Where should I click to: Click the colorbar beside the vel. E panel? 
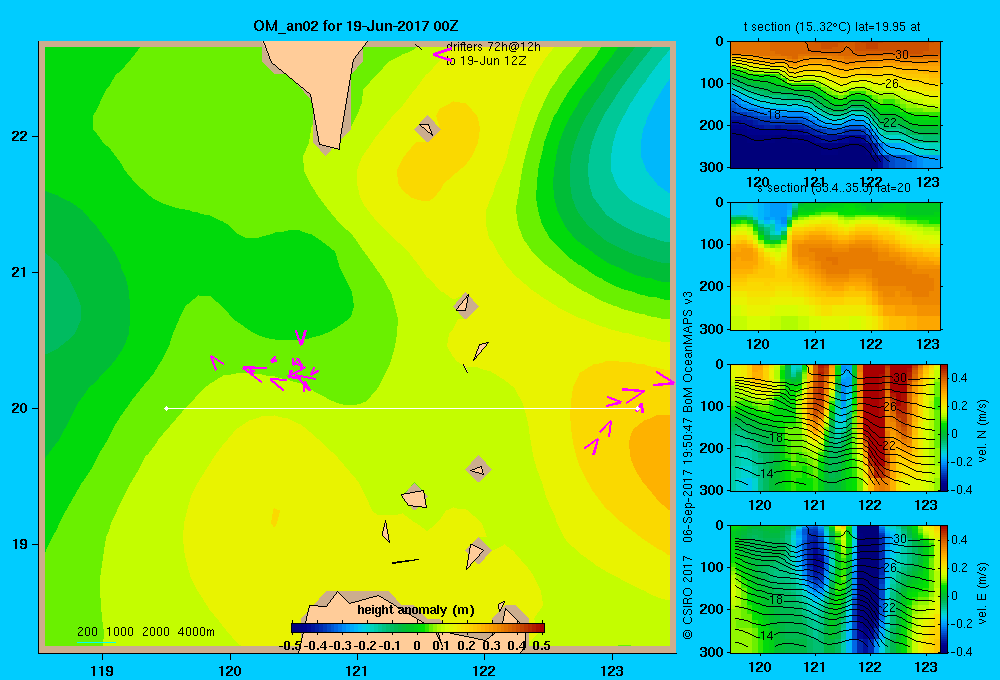click(x=945, y=589)
